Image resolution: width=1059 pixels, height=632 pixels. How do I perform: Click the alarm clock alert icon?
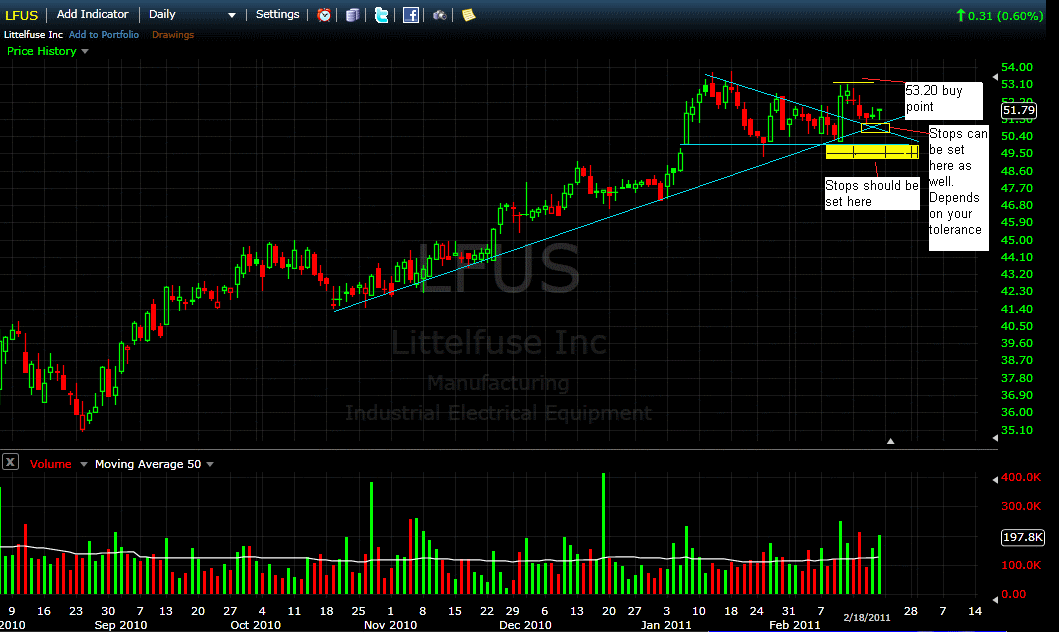(x=324, y=15)
